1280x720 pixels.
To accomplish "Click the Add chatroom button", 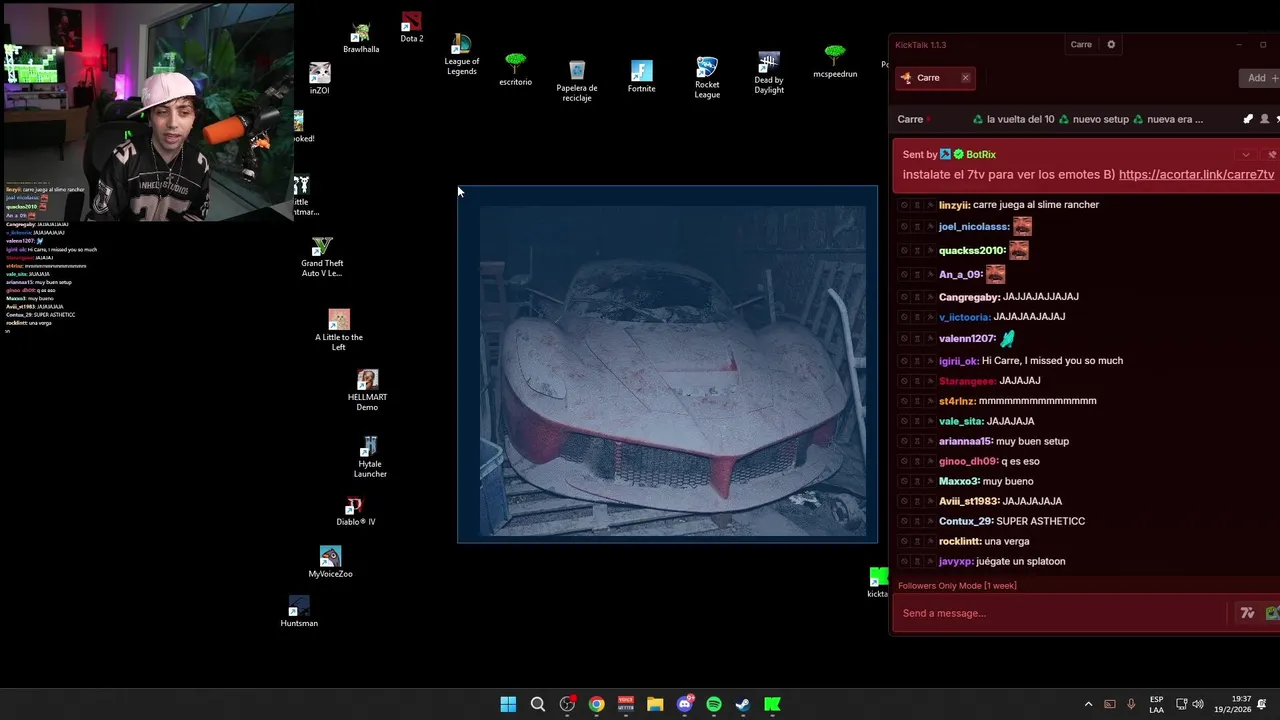I will [1259, 78].
